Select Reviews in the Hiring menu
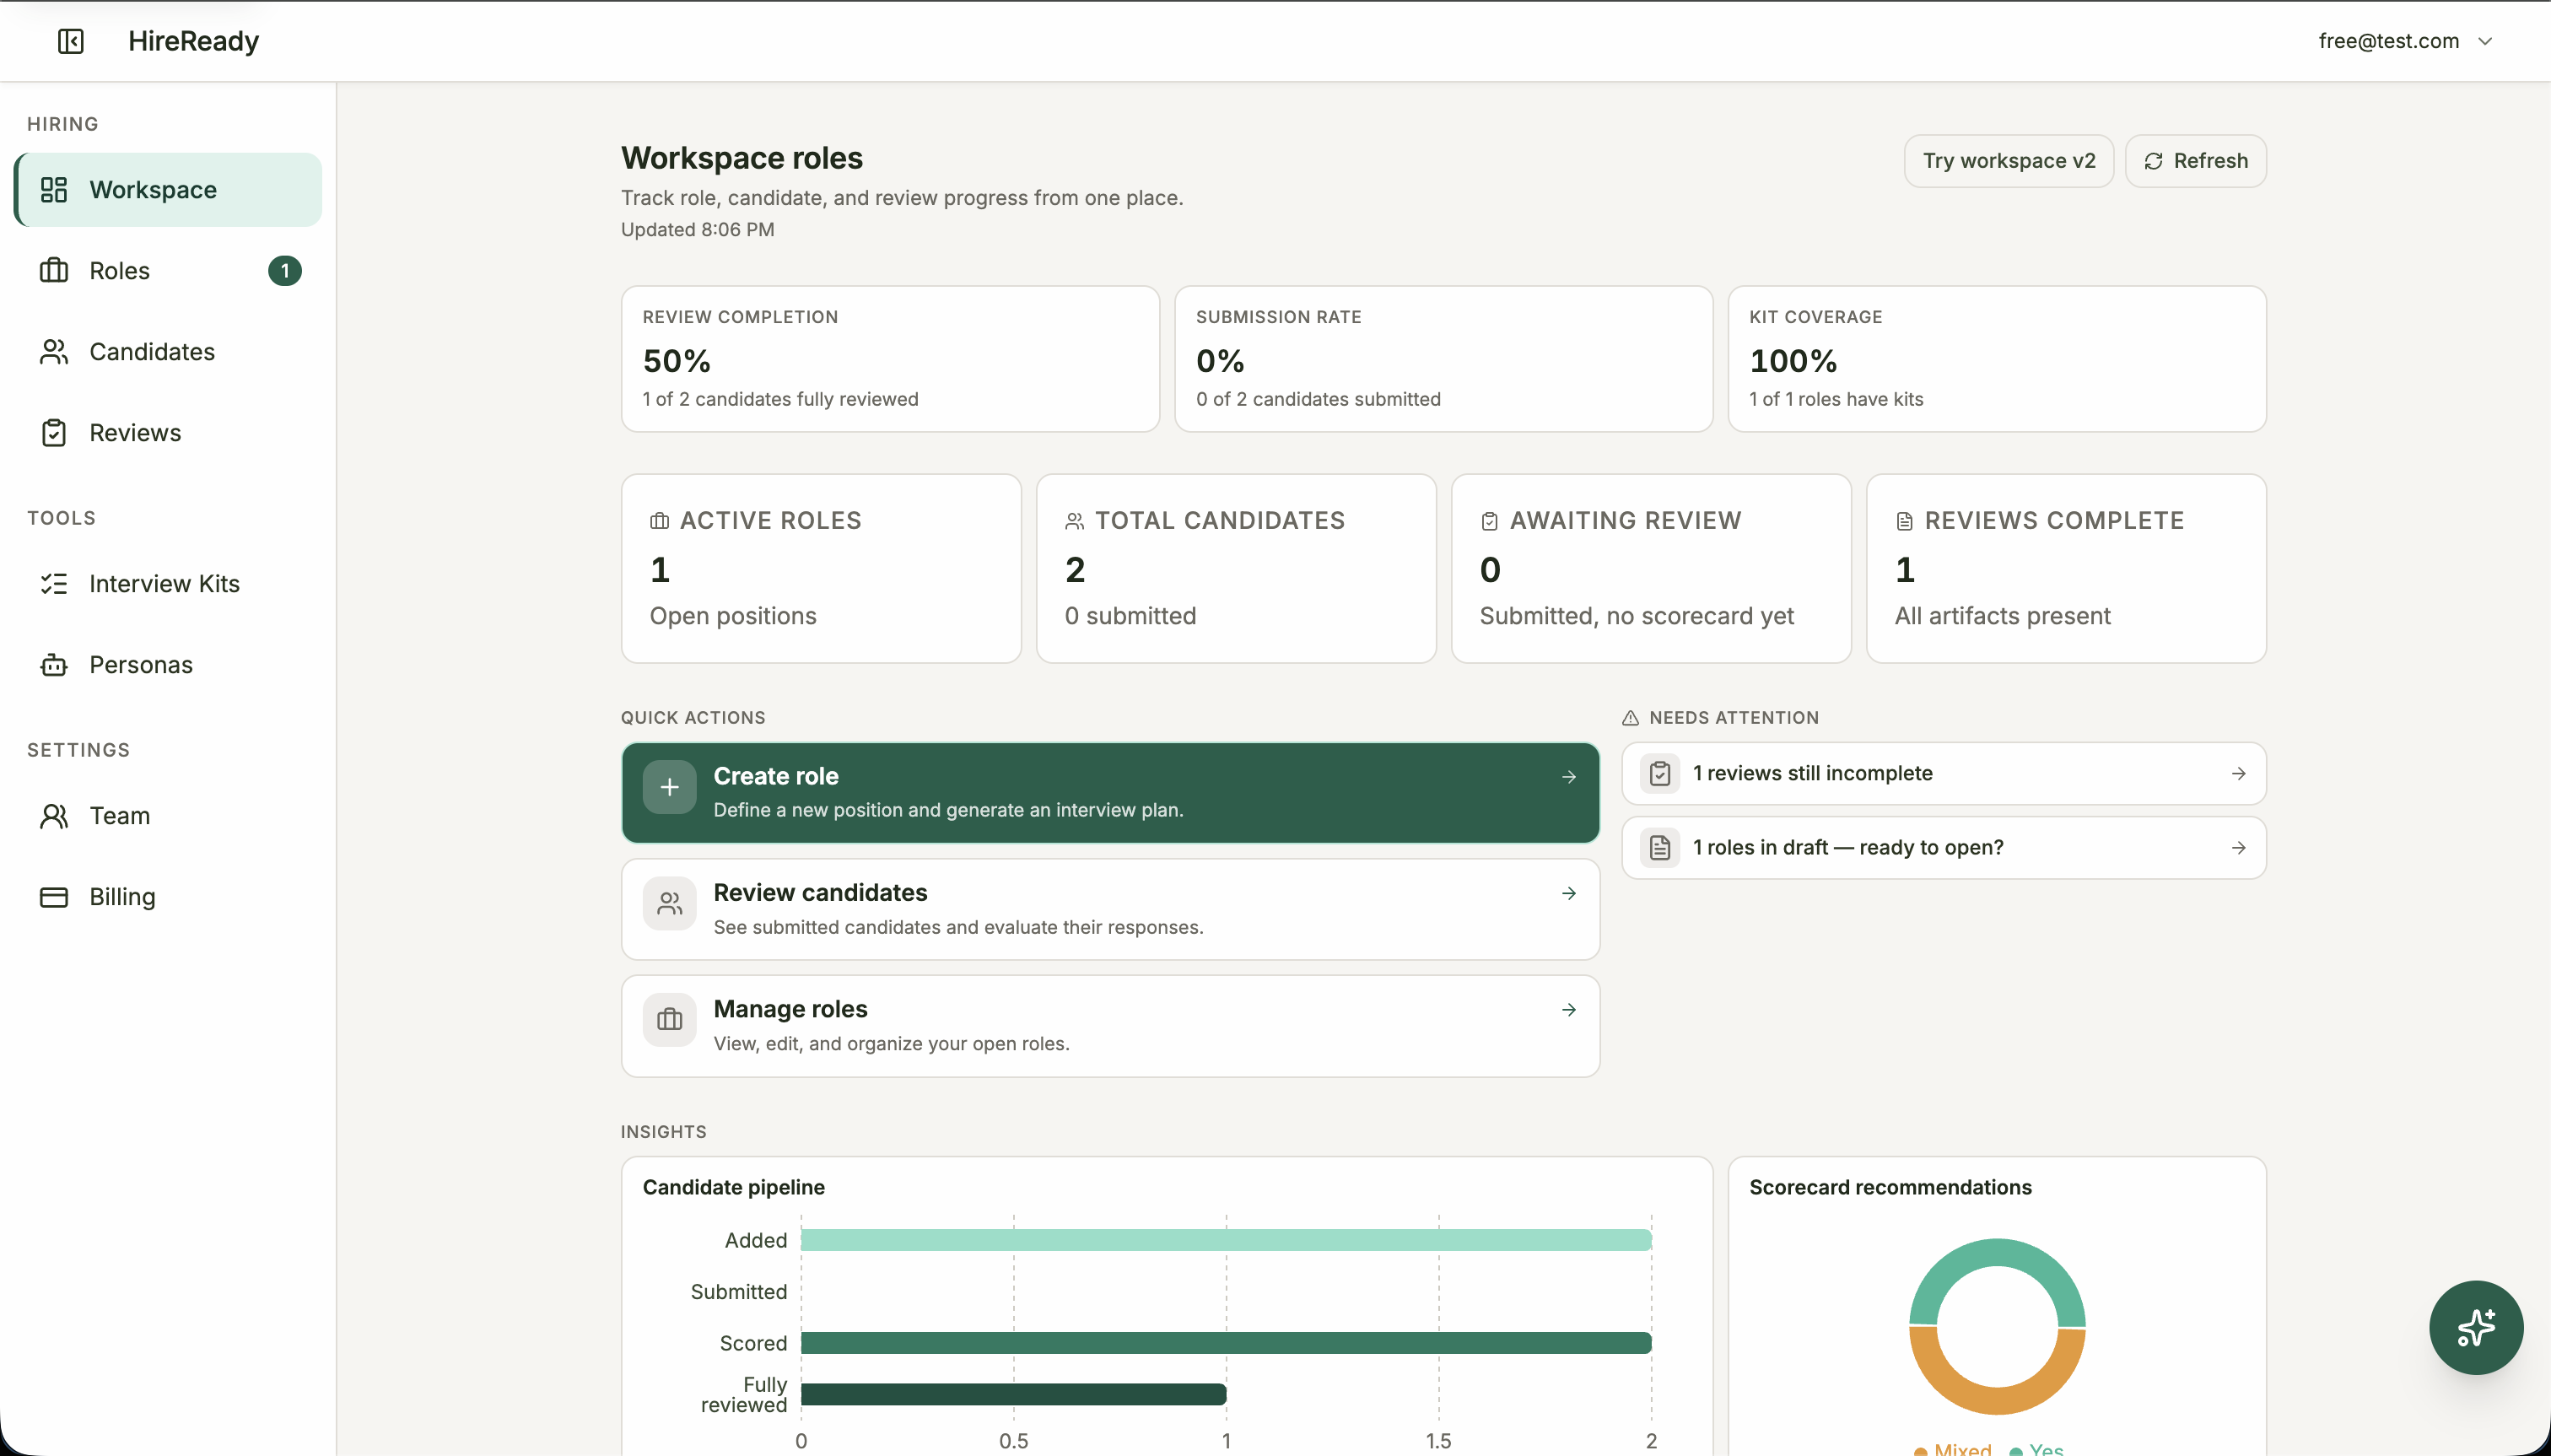 click(136, 432)
